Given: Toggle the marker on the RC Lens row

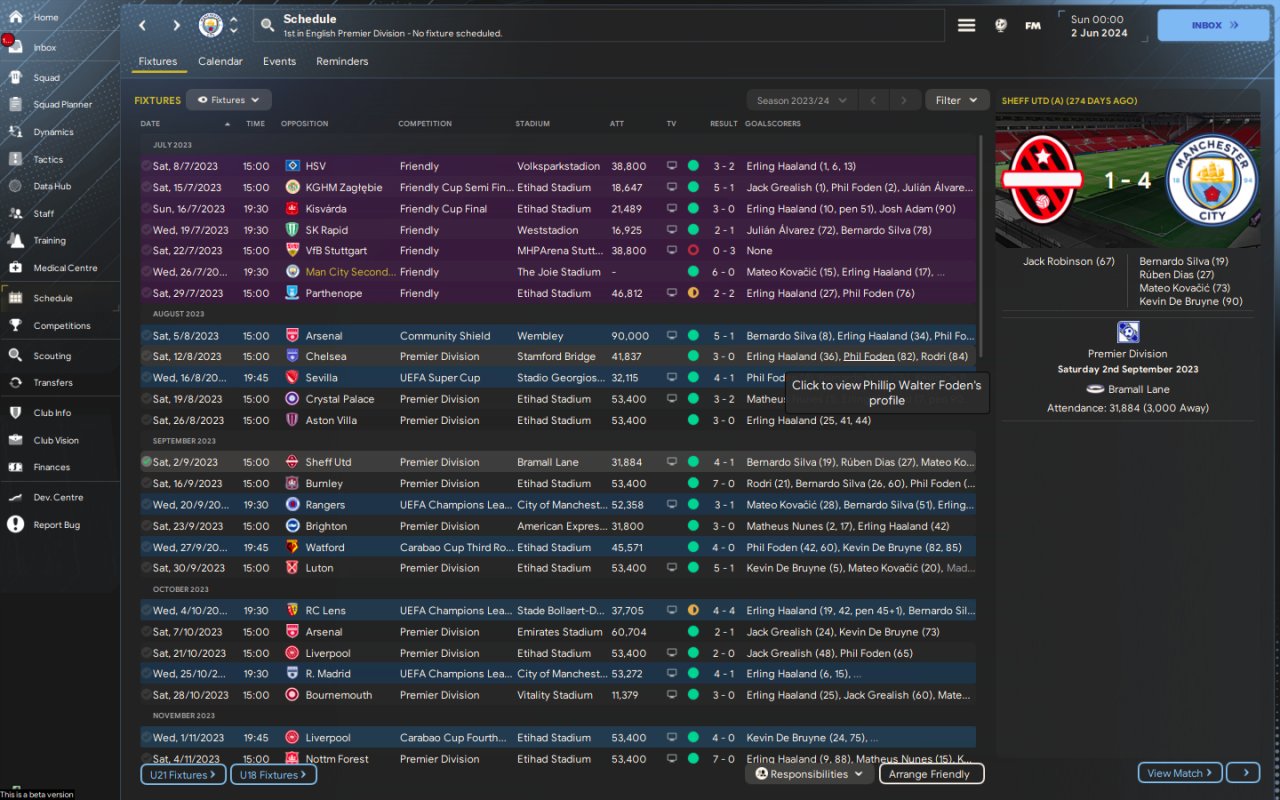Looking at the screenshot, I should [x=146, y=611].
